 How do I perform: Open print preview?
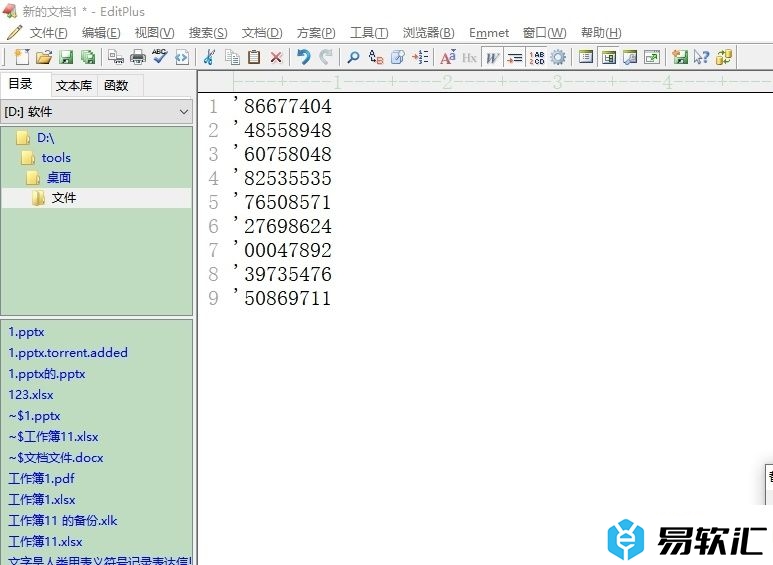click(116, 58)
